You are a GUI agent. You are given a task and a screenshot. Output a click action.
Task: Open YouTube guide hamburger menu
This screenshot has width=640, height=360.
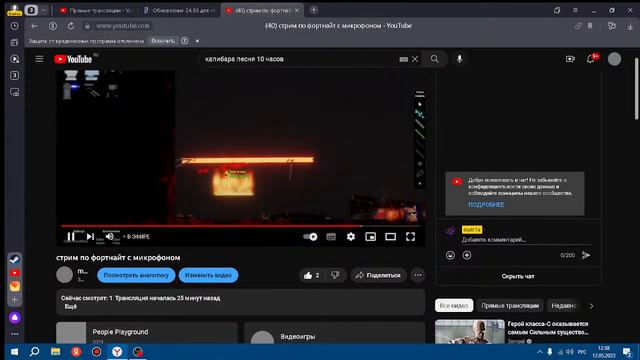click(x=39, y=59)
